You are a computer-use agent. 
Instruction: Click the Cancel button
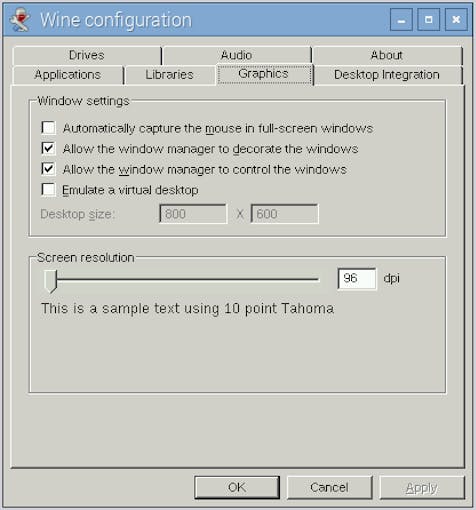coord(329,487)
